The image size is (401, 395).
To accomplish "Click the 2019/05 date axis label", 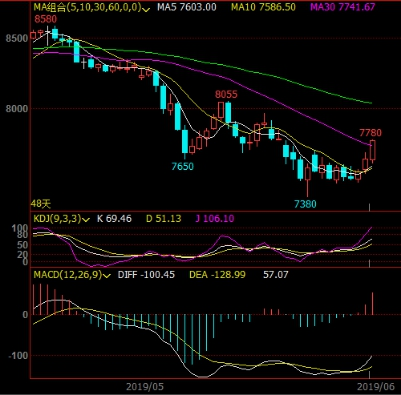I will click(145, 387).
